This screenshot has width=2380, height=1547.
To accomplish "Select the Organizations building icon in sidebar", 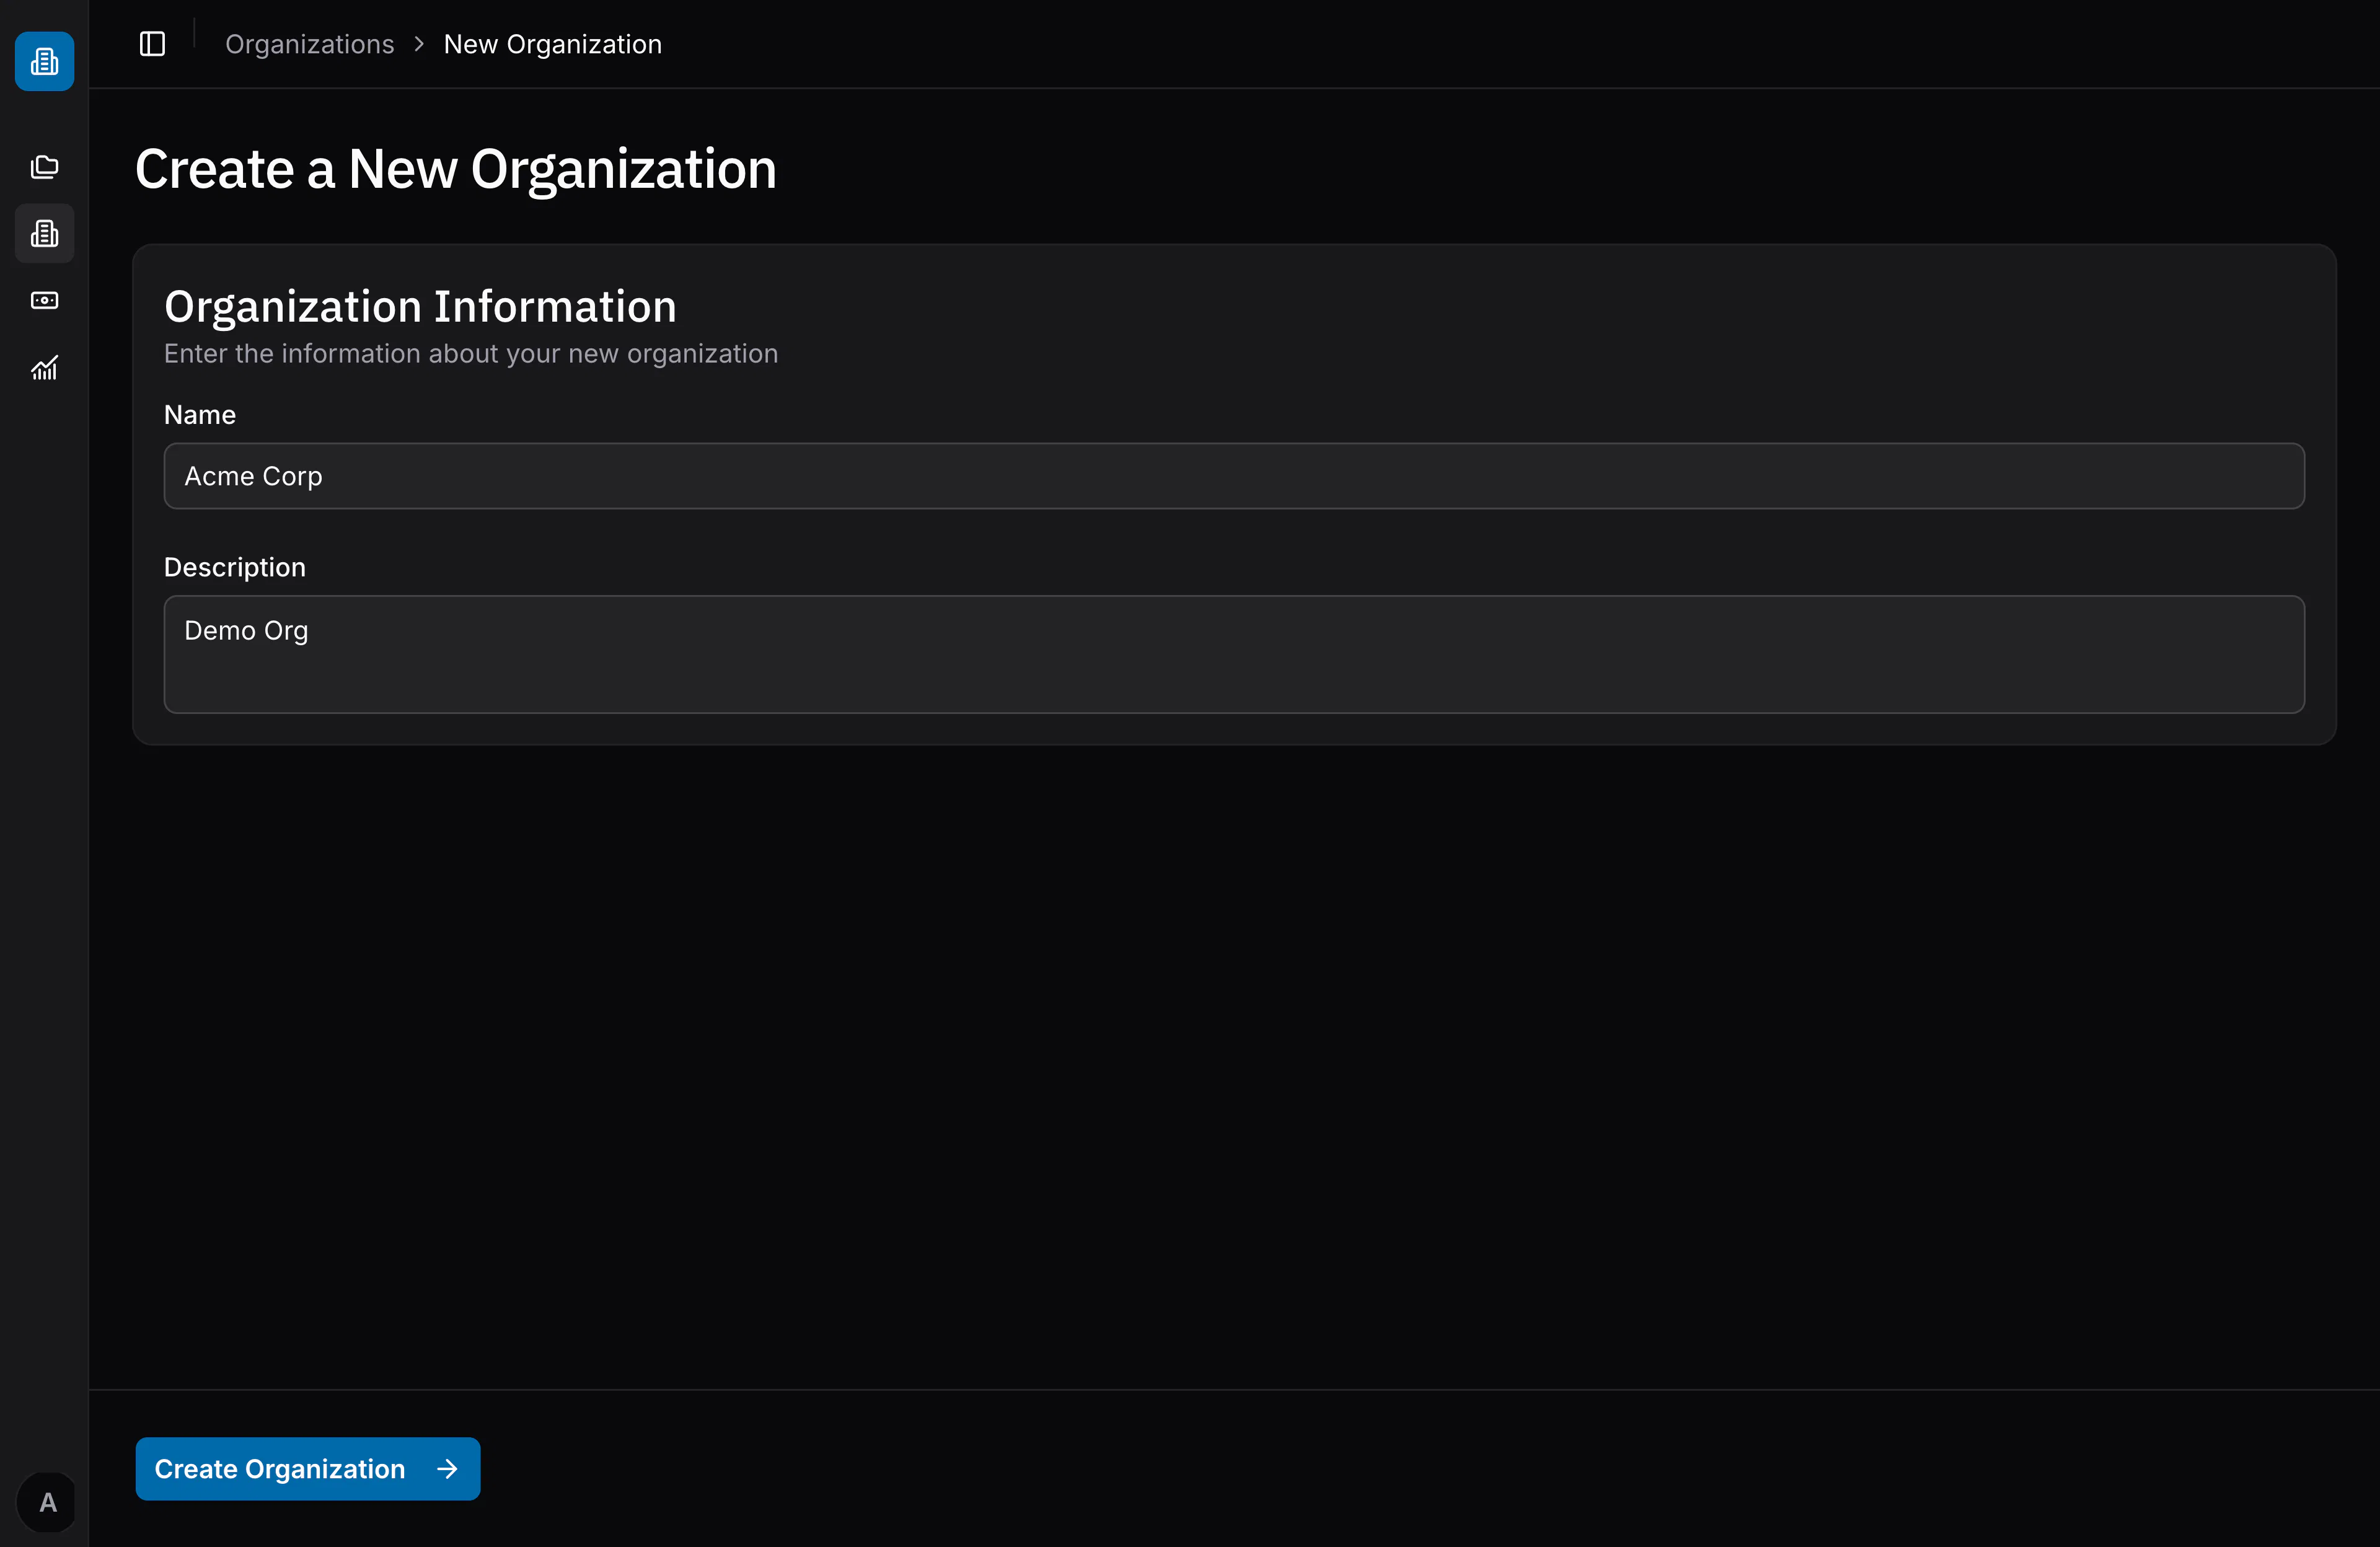I will (44, 233).
